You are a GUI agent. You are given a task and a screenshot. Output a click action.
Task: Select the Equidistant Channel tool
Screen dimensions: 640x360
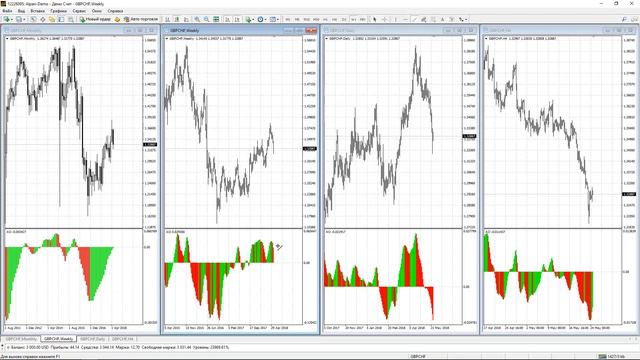[x=424, y=19]
